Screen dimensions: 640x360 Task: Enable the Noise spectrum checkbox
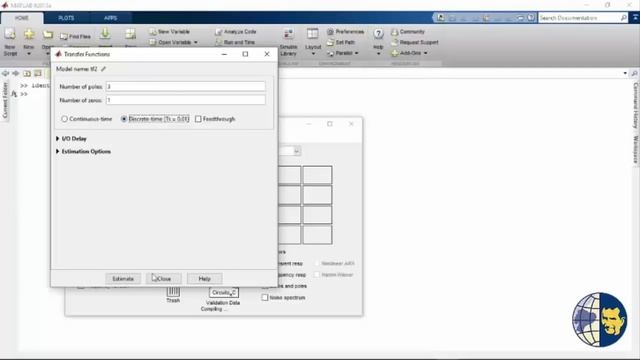point(265,298)
